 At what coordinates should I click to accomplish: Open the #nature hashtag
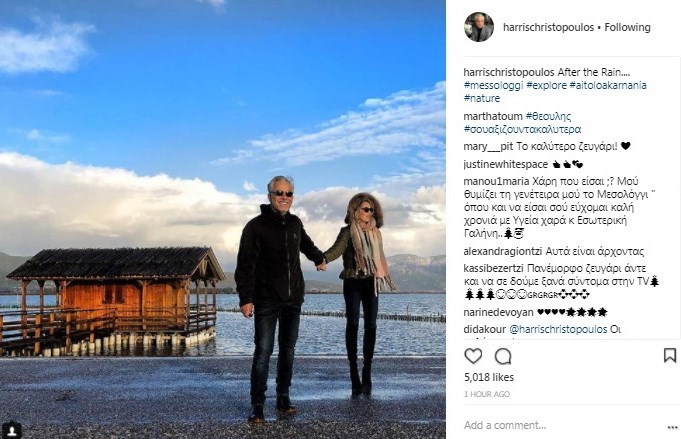(482, 98)
